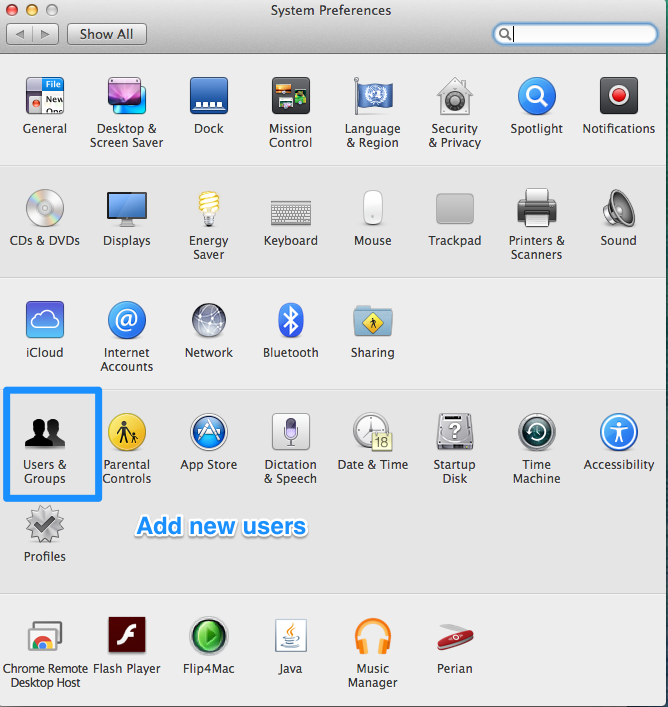Image resolution: width=668 pixels, height=707 pixels.
Task: Close the System Preferences window
Action: 12,10
